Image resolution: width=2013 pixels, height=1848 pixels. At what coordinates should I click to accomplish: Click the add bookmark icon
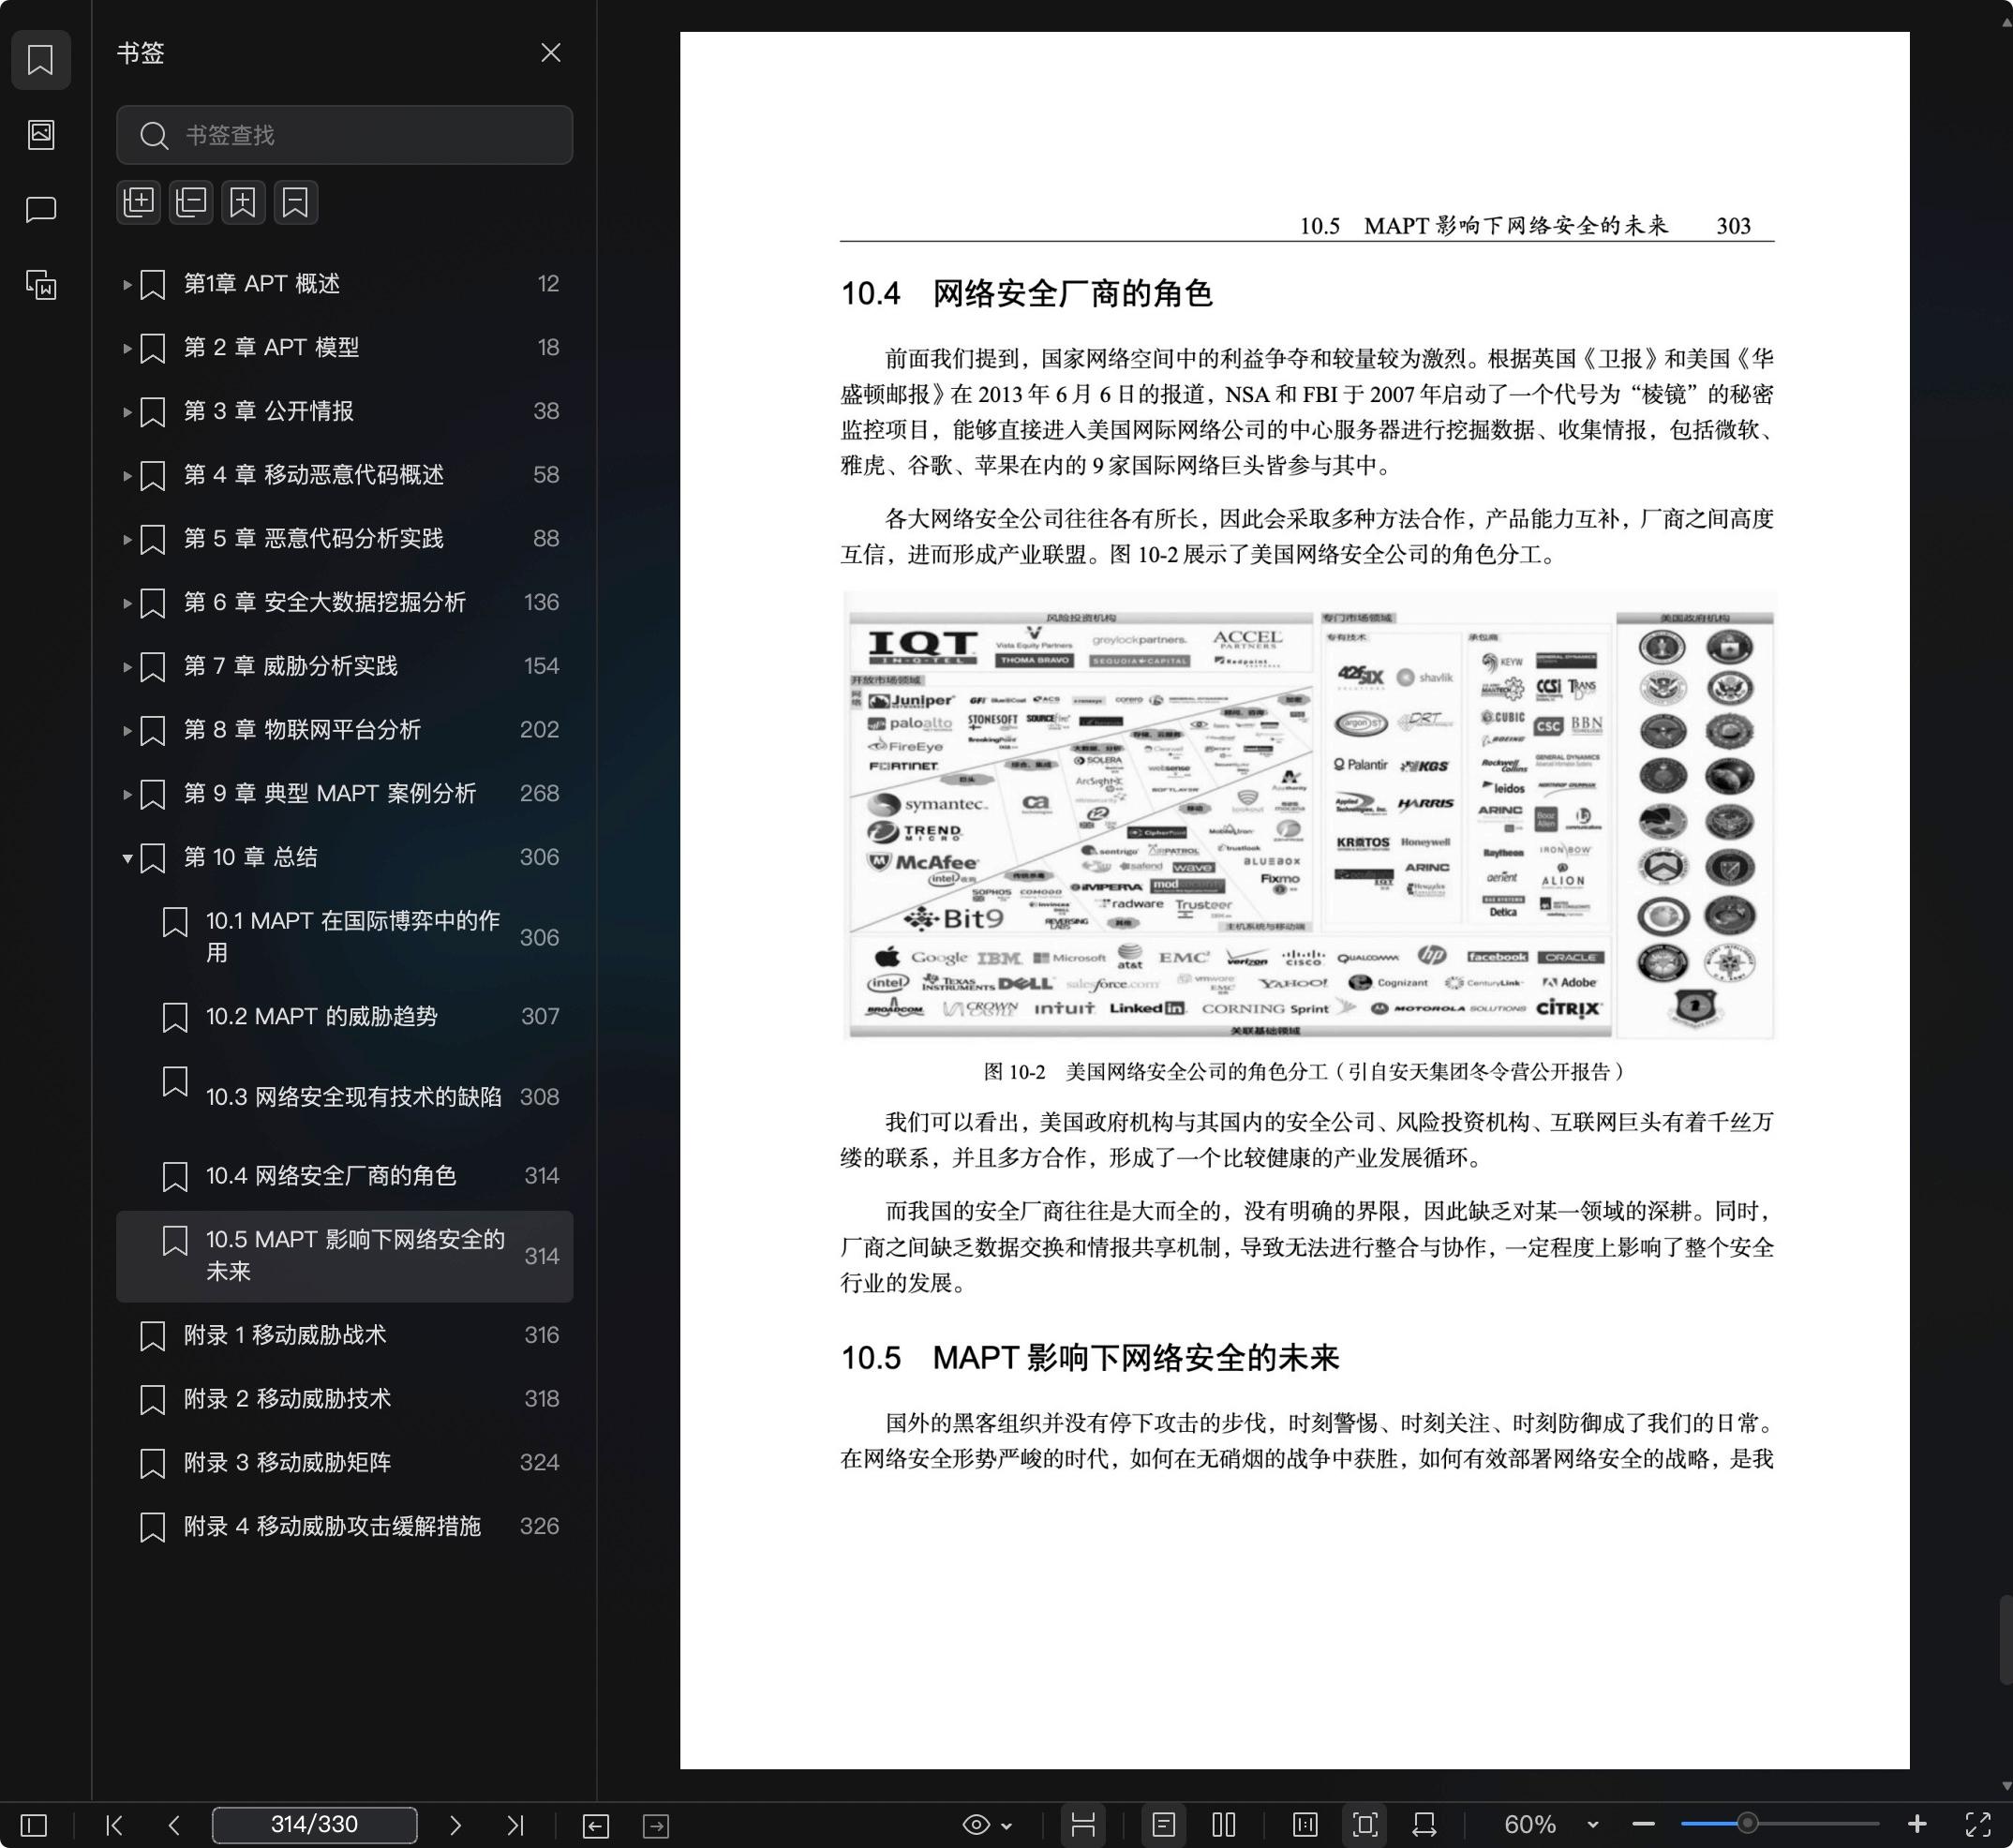point(243,202)
